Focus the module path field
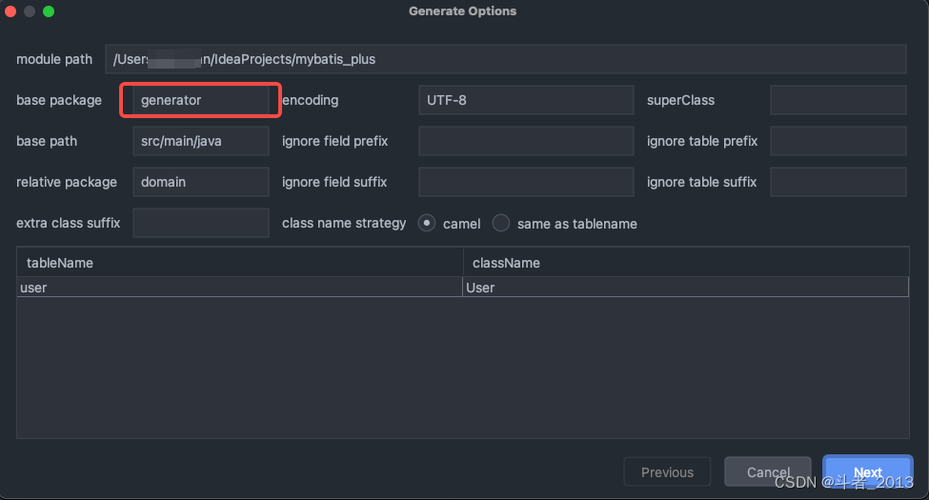 coord(505,59)
